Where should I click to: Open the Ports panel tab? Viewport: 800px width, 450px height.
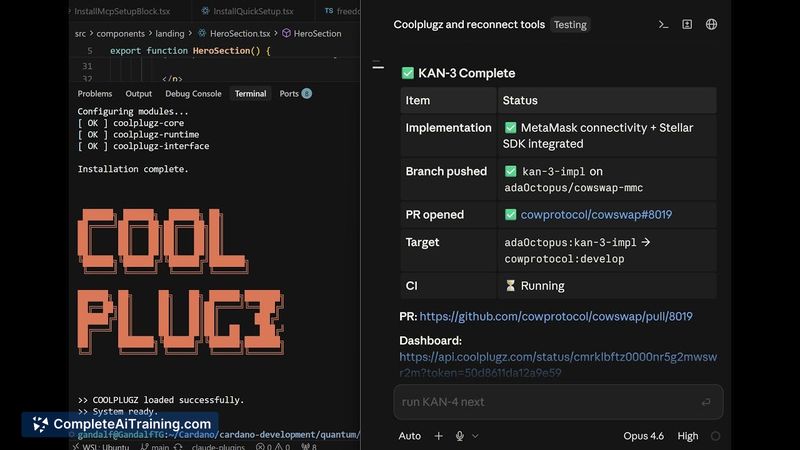(x=289, y=93)
